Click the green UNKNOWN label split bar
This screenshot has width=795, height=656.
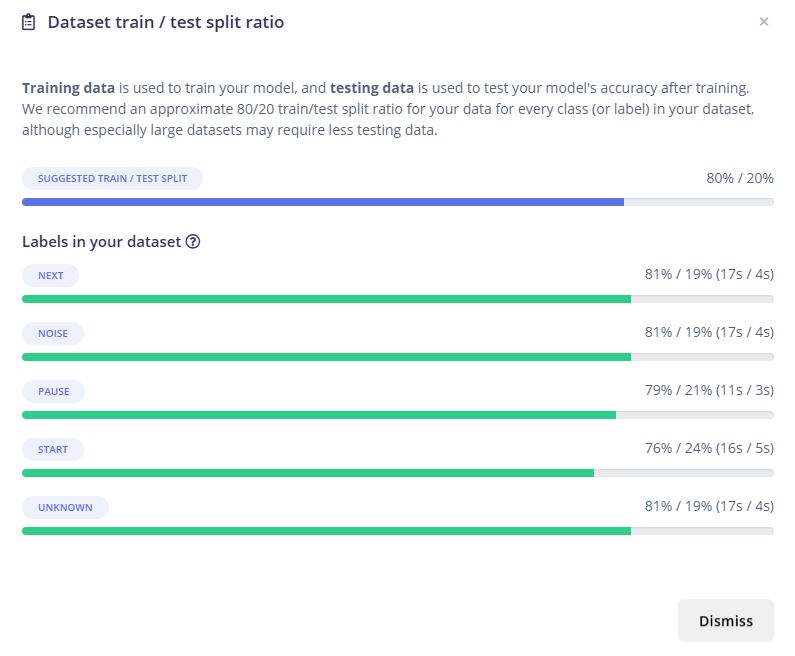coord(326,531)
